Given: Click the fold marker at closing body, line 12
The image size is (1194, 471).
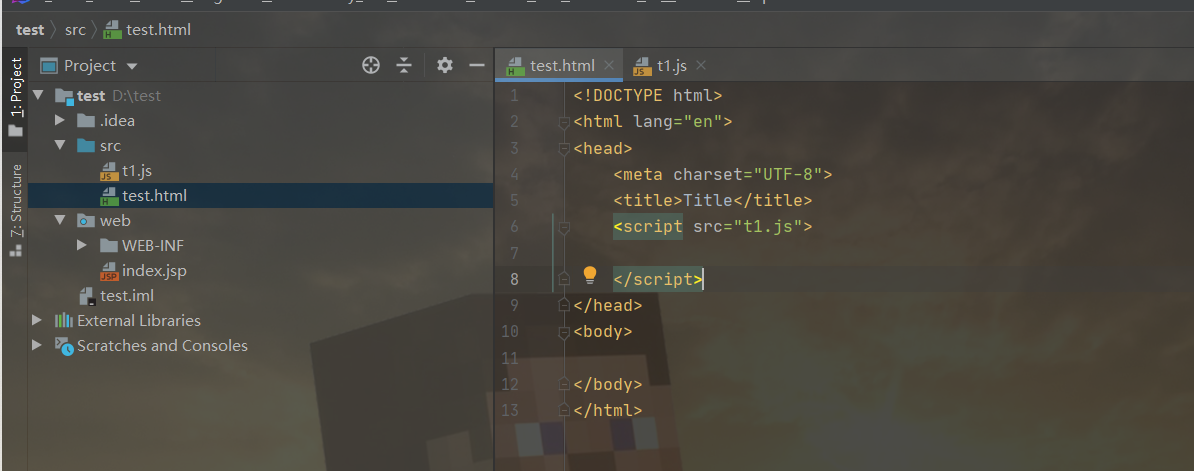Looking at the screenshot, I should point(564,384).
